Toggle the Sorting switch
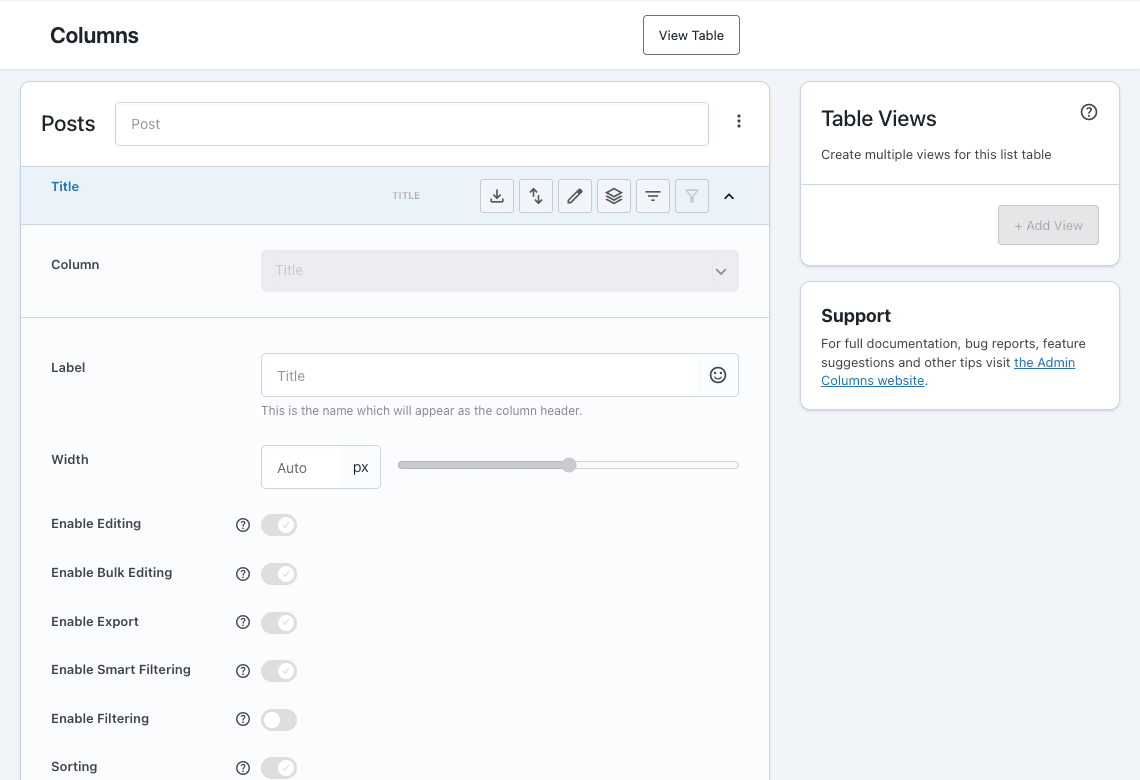Viewport: 1140px width, 780px height. coord(279,768)
